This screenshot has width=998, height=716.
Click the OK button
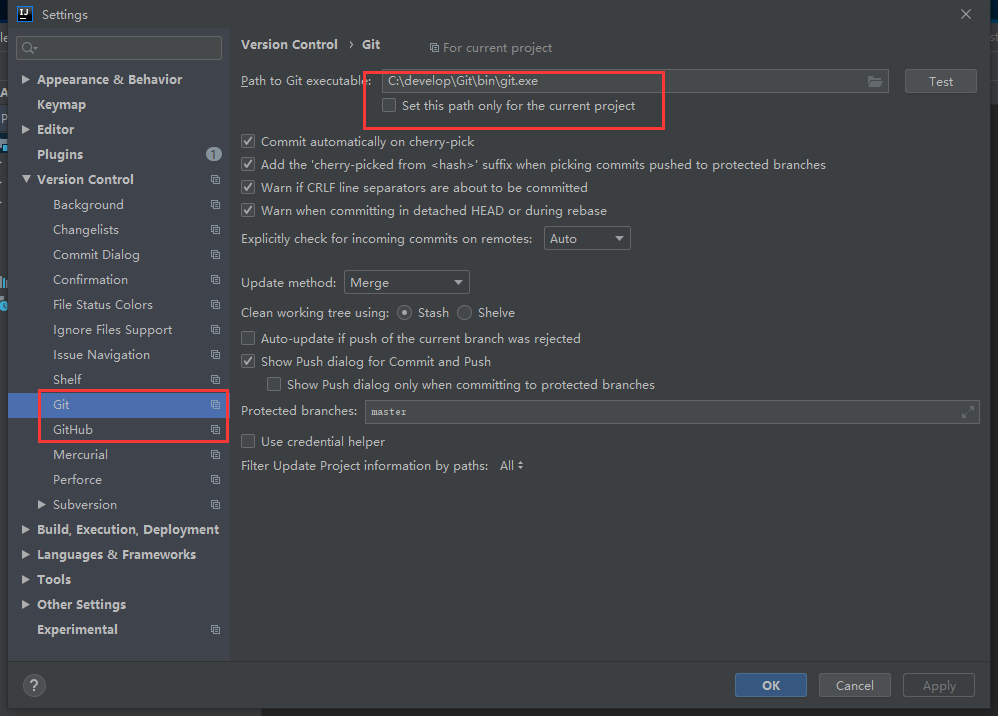coord(771,685)
